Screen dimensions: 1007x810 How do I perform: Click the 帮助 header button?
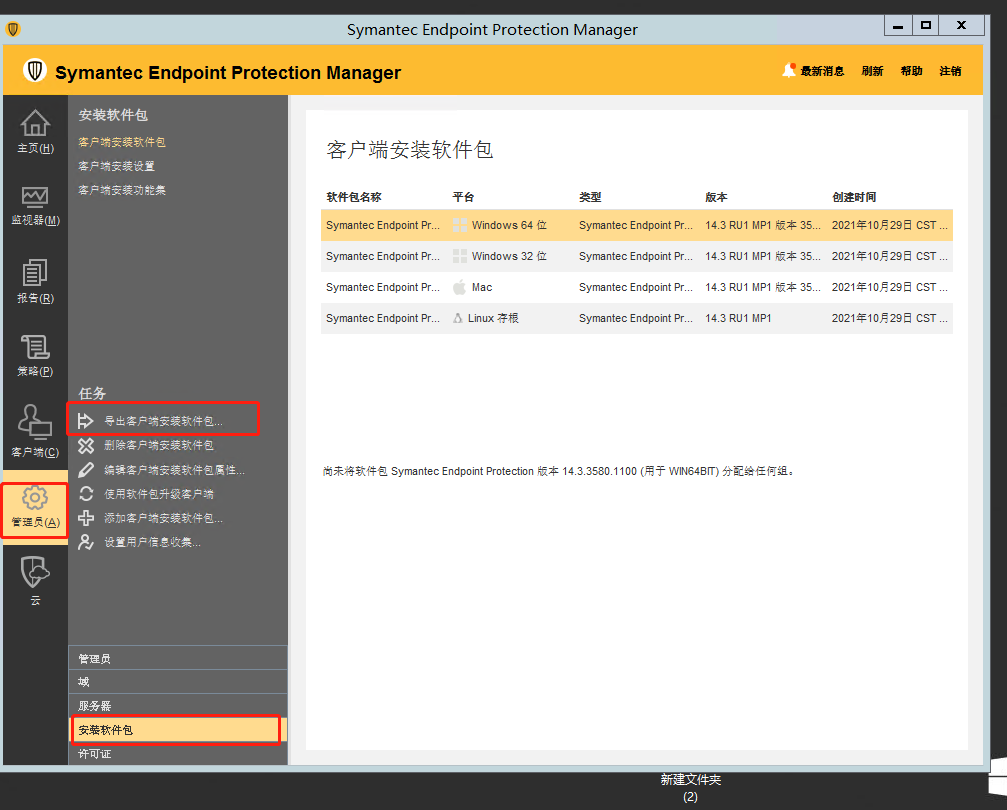point(911,71)
